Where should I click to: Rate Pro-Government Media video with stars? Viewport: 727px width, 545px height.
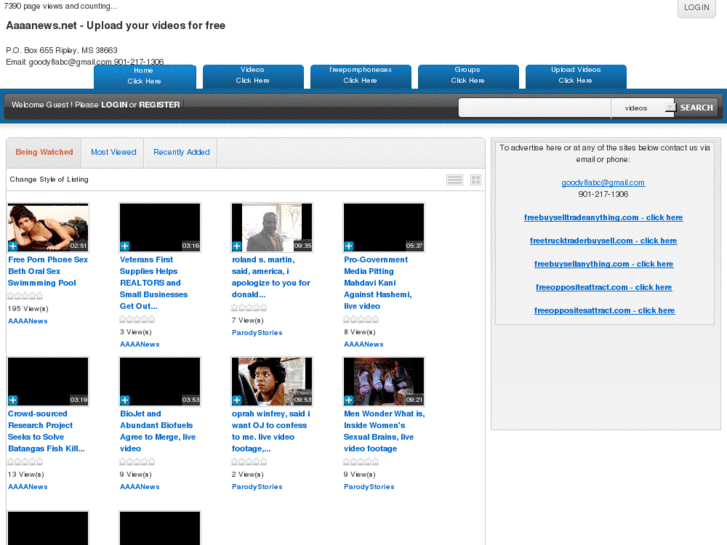click(361, 319)
